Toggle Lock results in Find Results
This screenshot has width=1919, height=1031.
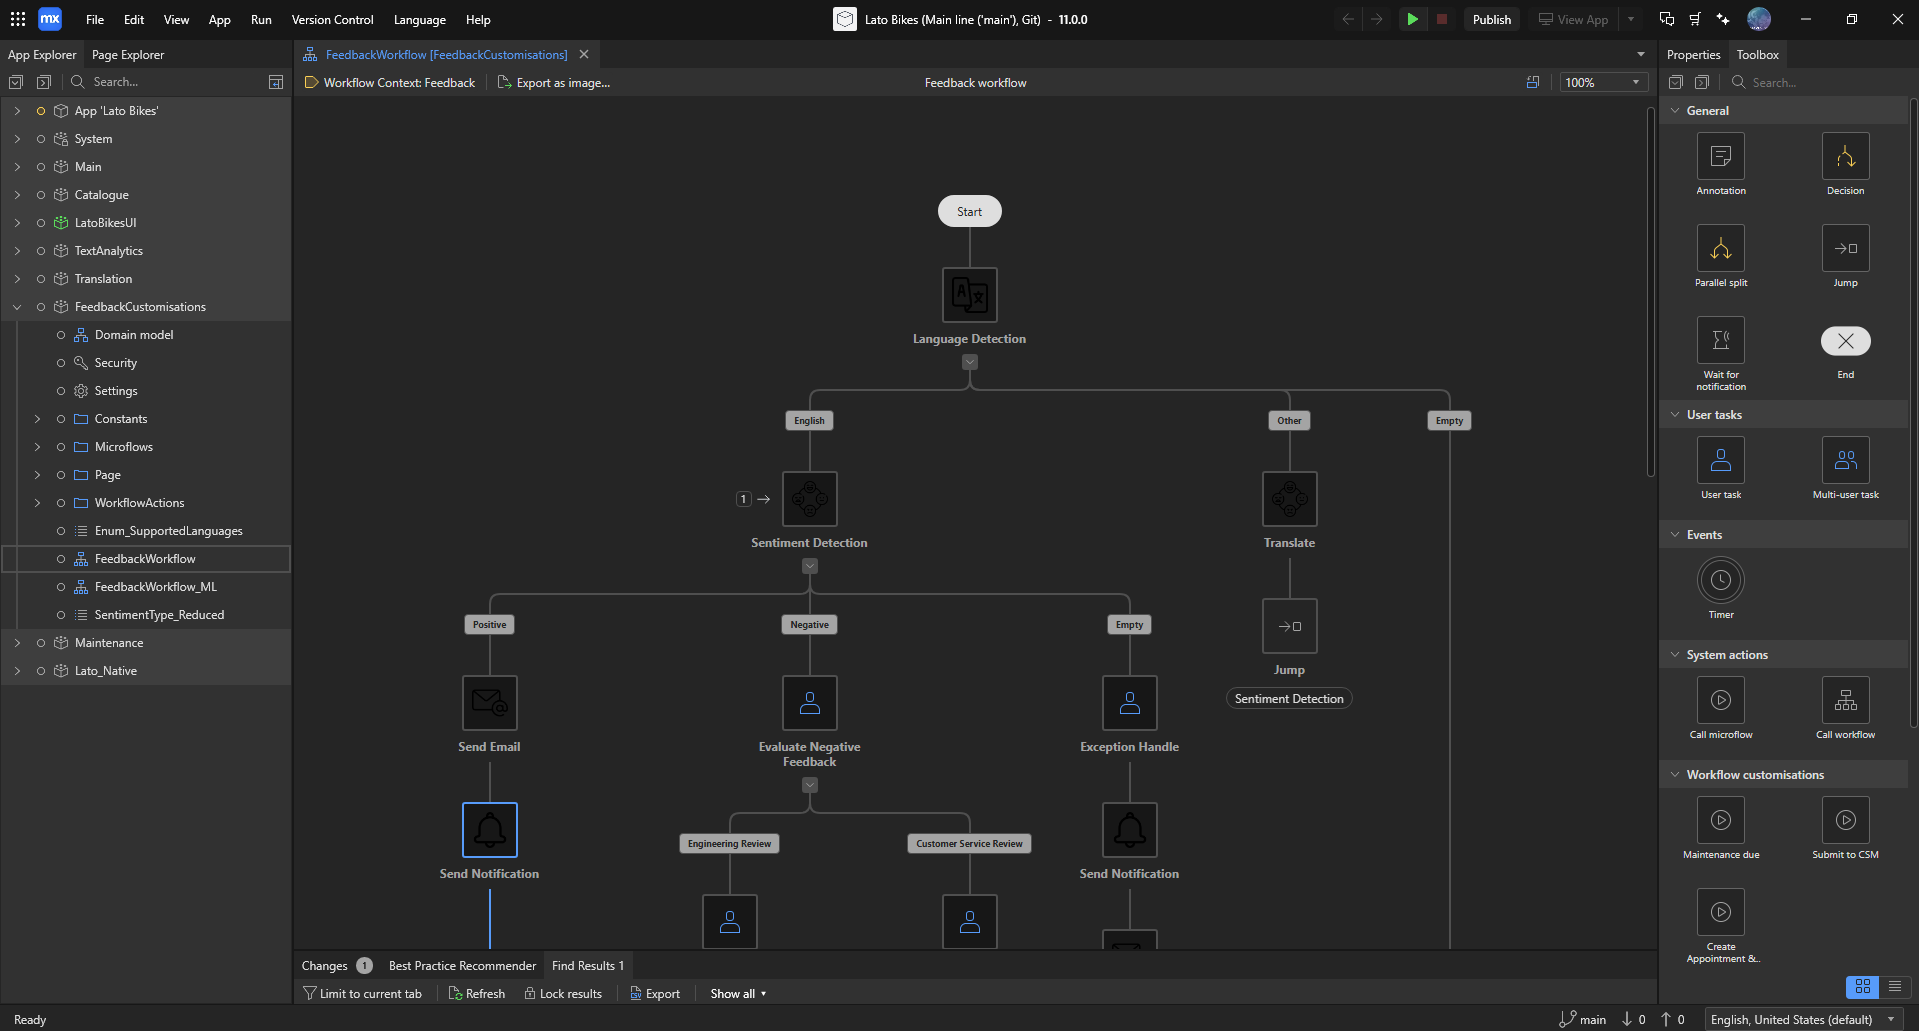[x=563, y=994]
